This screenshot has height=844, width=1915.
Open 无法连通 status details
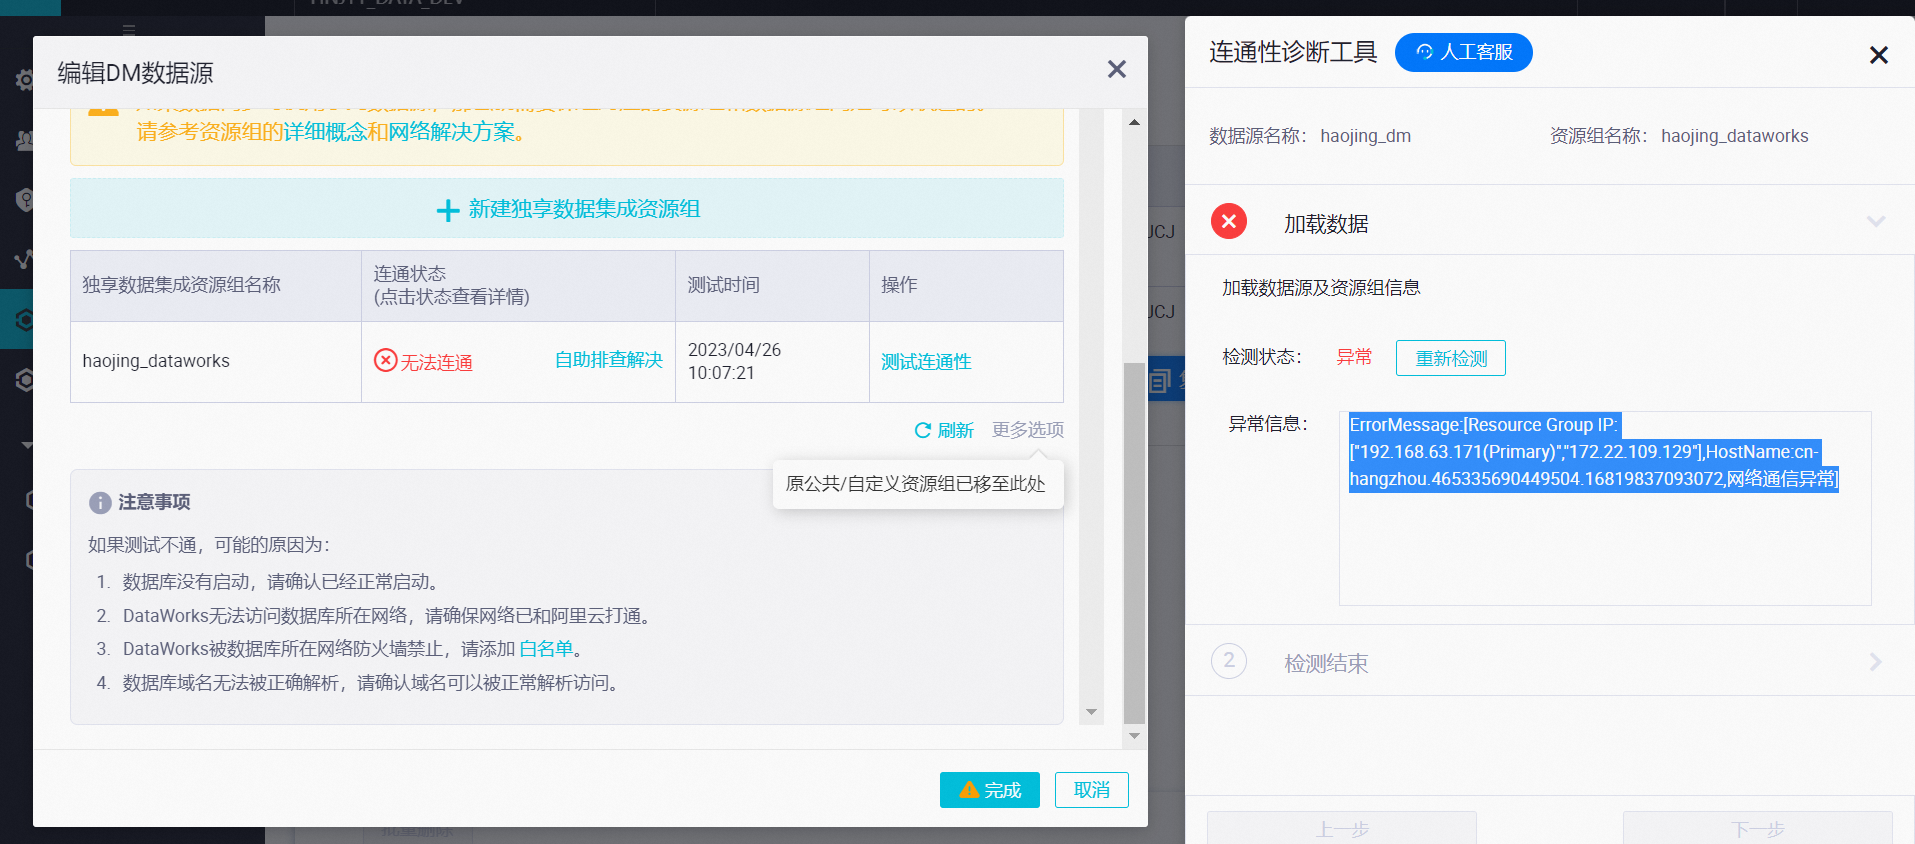click(436, 362)
